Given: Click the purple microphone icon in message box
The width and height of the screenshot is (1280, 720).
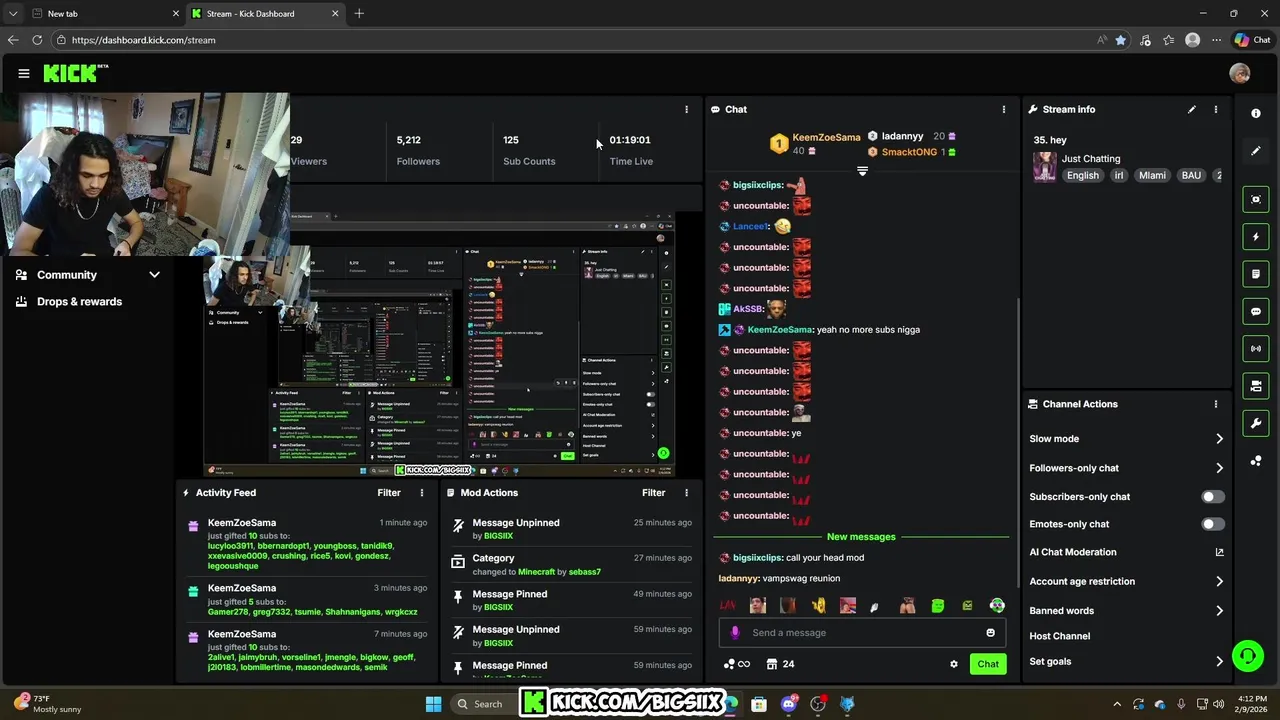Looking at the screenshot, I should 735,632.
